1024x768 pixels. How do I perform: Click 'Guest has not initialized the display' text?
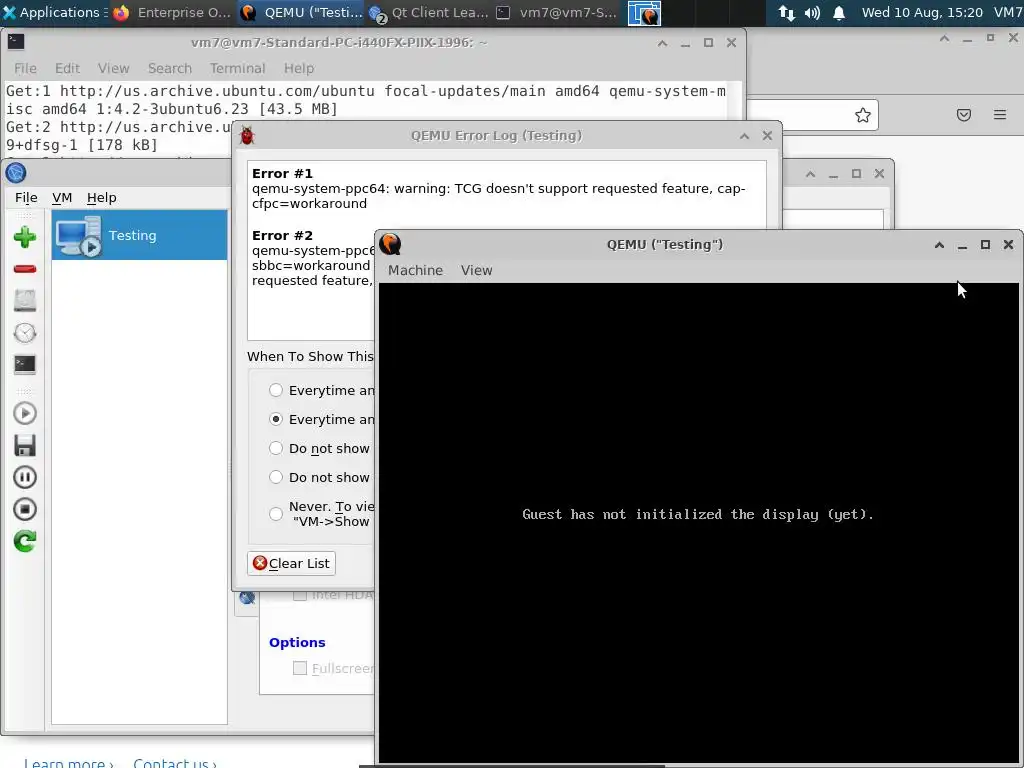[x=698, y=515]
